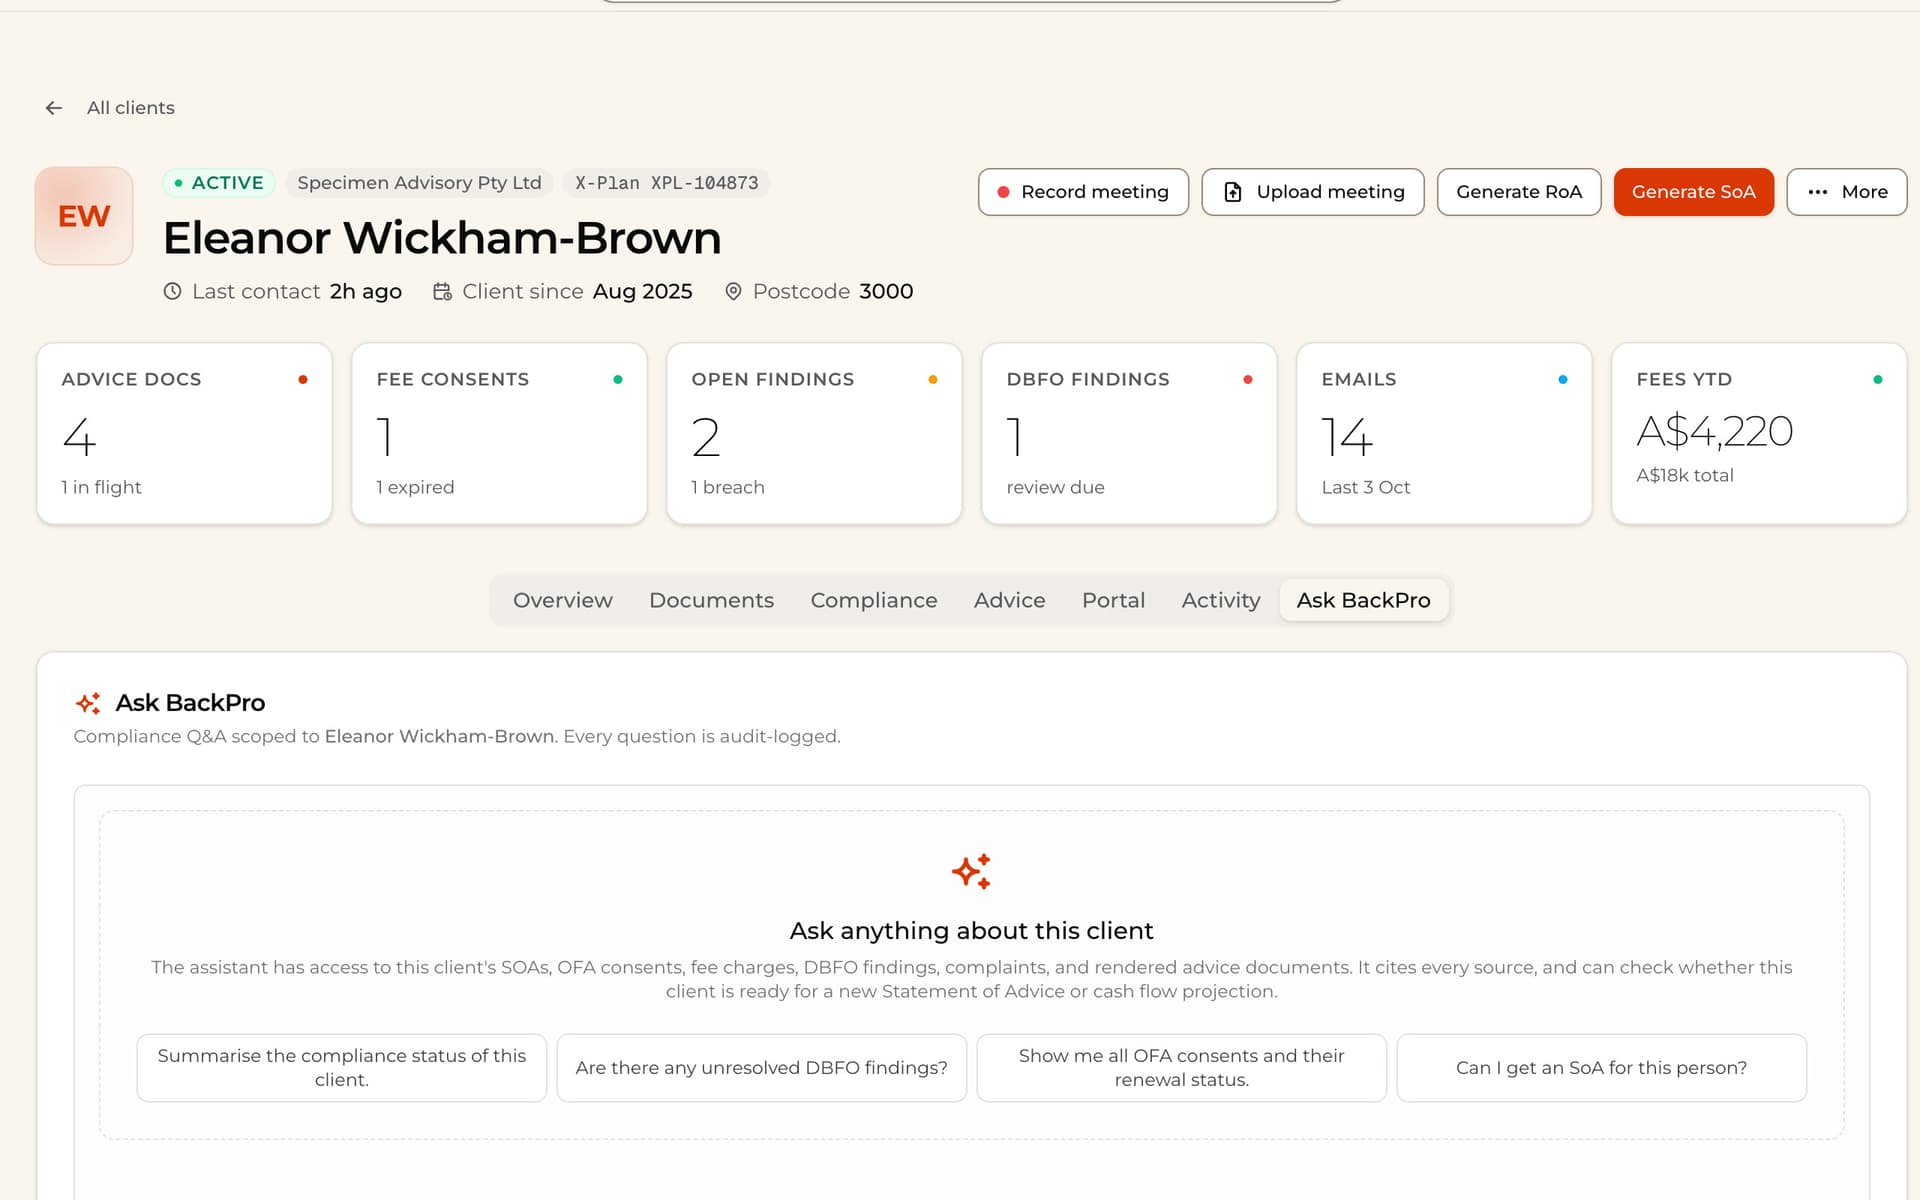Click the 1 in flight text
Viewport: 1920px width, 1200px height.
[x=101, y=487]
